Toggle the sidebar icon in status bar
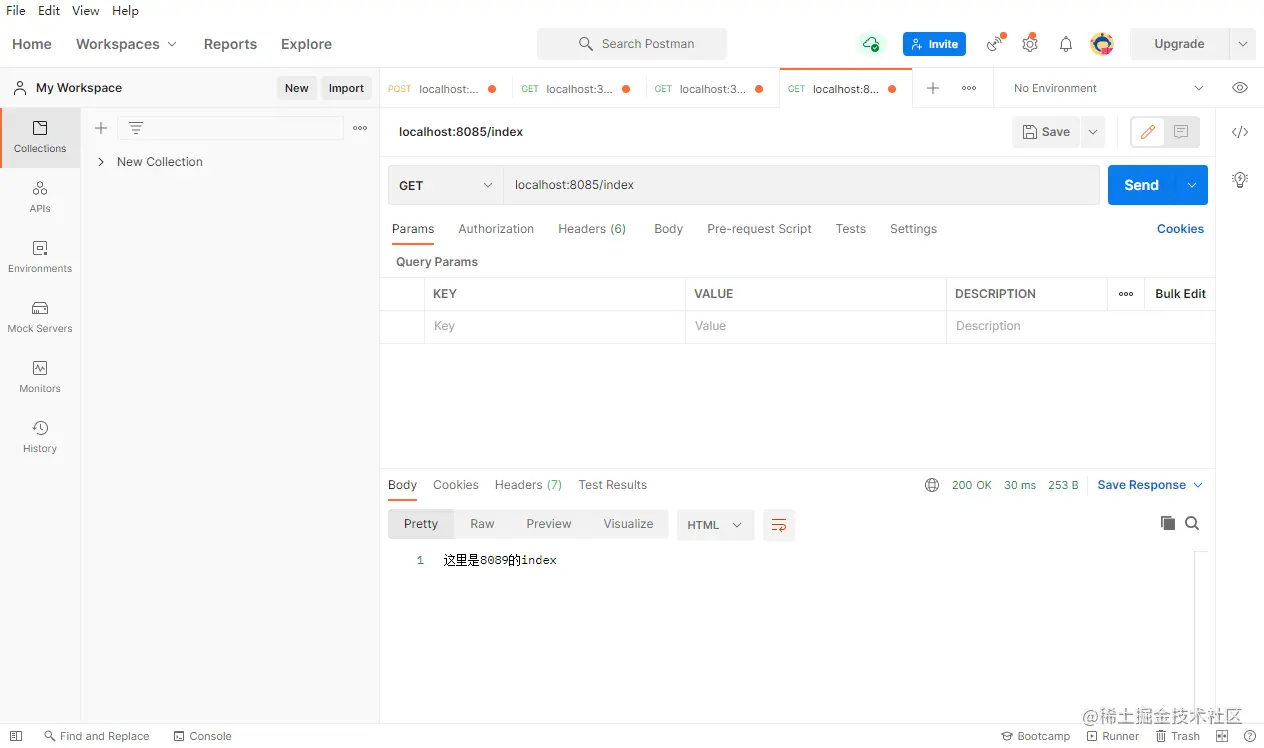The width and height of the screenshot is (1264, 748). pos(16,736)
